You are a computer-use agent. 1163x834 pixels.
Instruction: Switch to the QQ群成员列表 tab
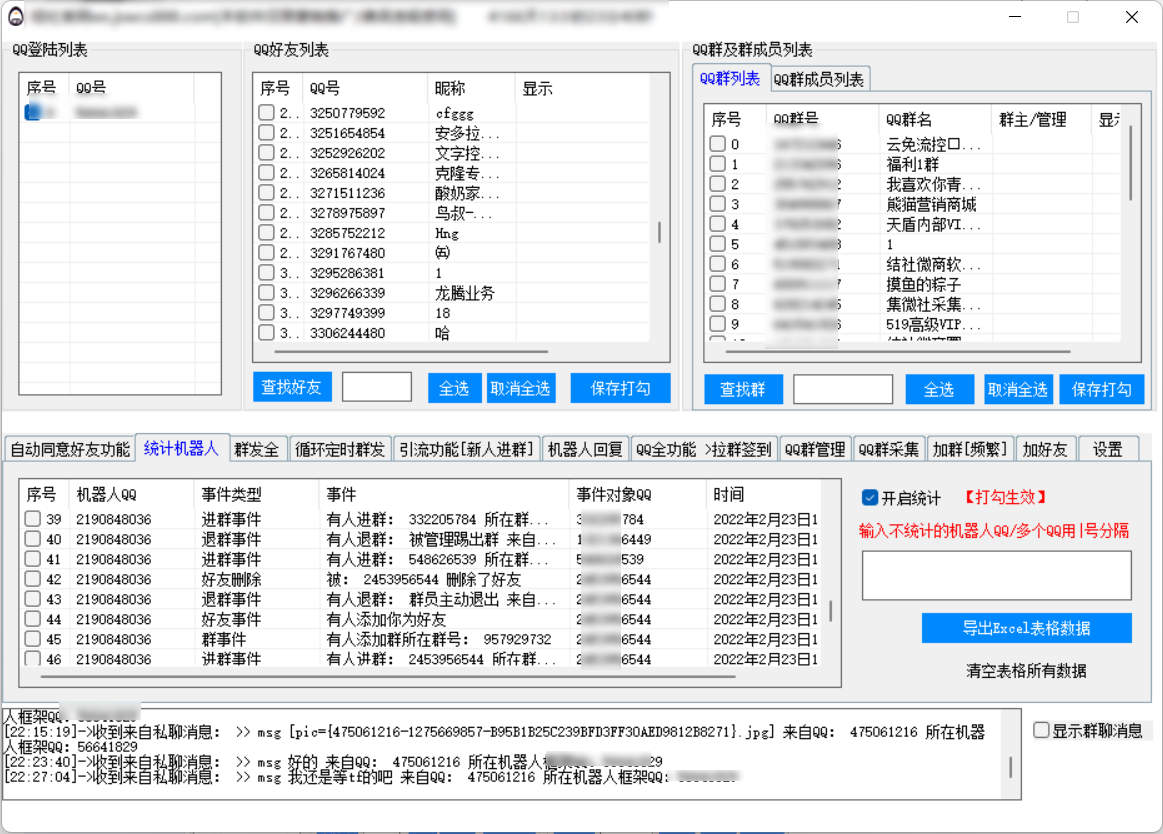point(819,79)
